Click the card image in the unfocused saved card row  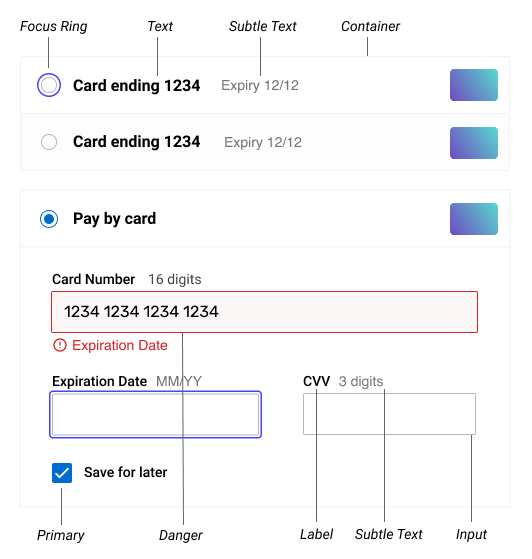coord(474,143)
